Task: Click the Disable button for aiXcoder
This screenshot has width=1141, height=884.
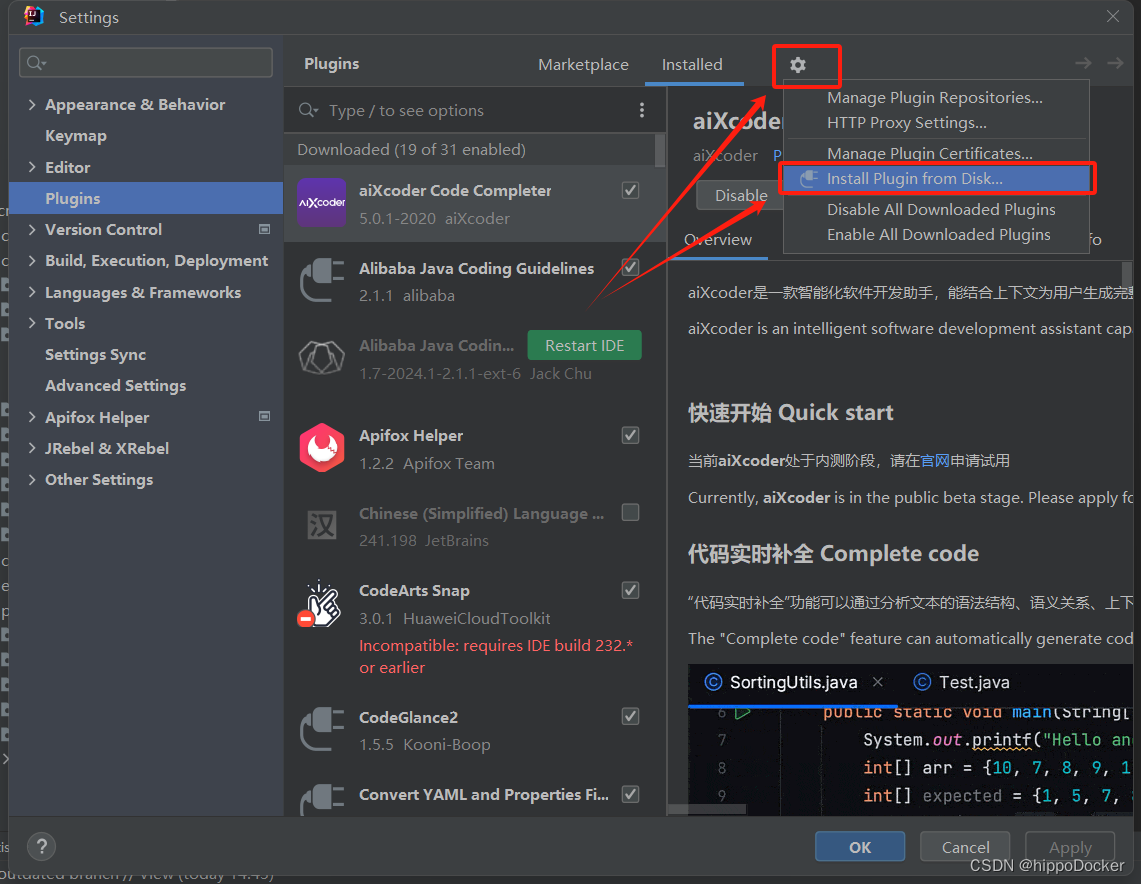Action: 741,196
